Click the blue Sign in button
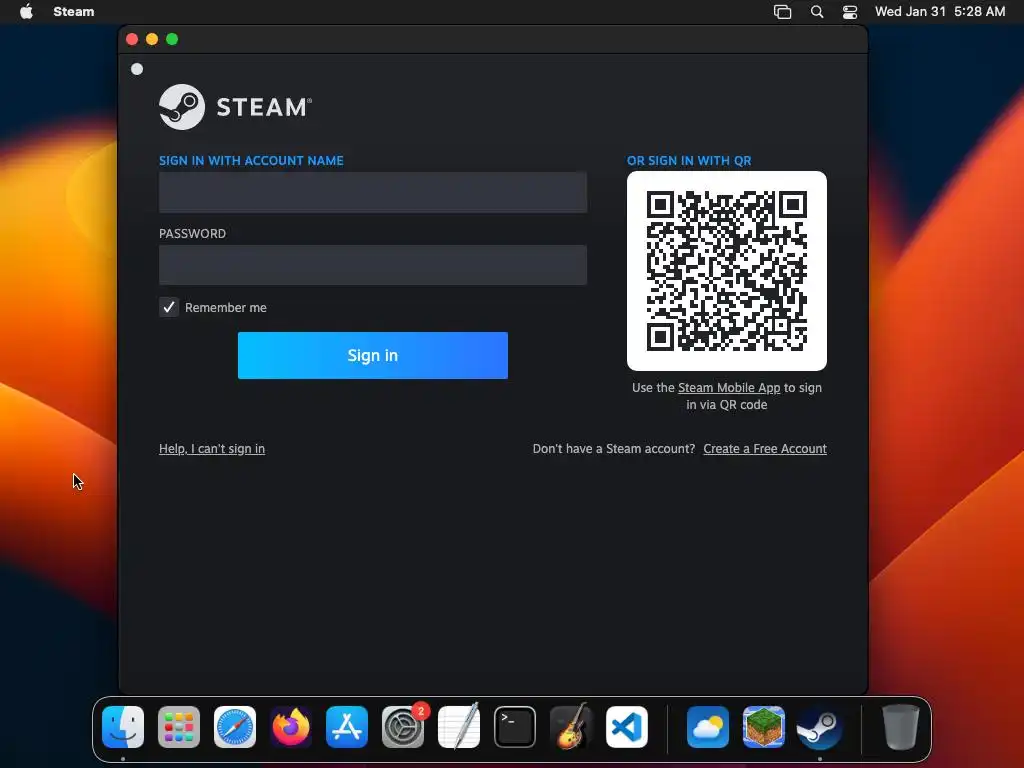 pos(373,355)
